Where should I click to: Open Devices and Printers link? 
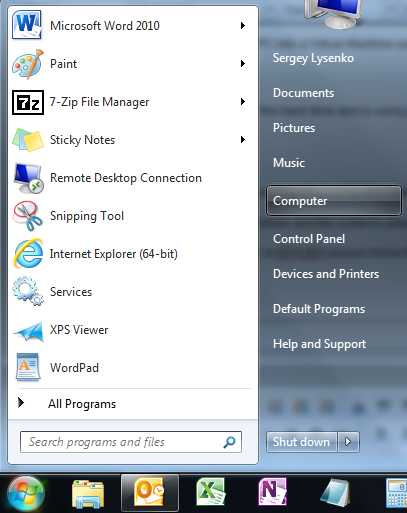point(326,274)
